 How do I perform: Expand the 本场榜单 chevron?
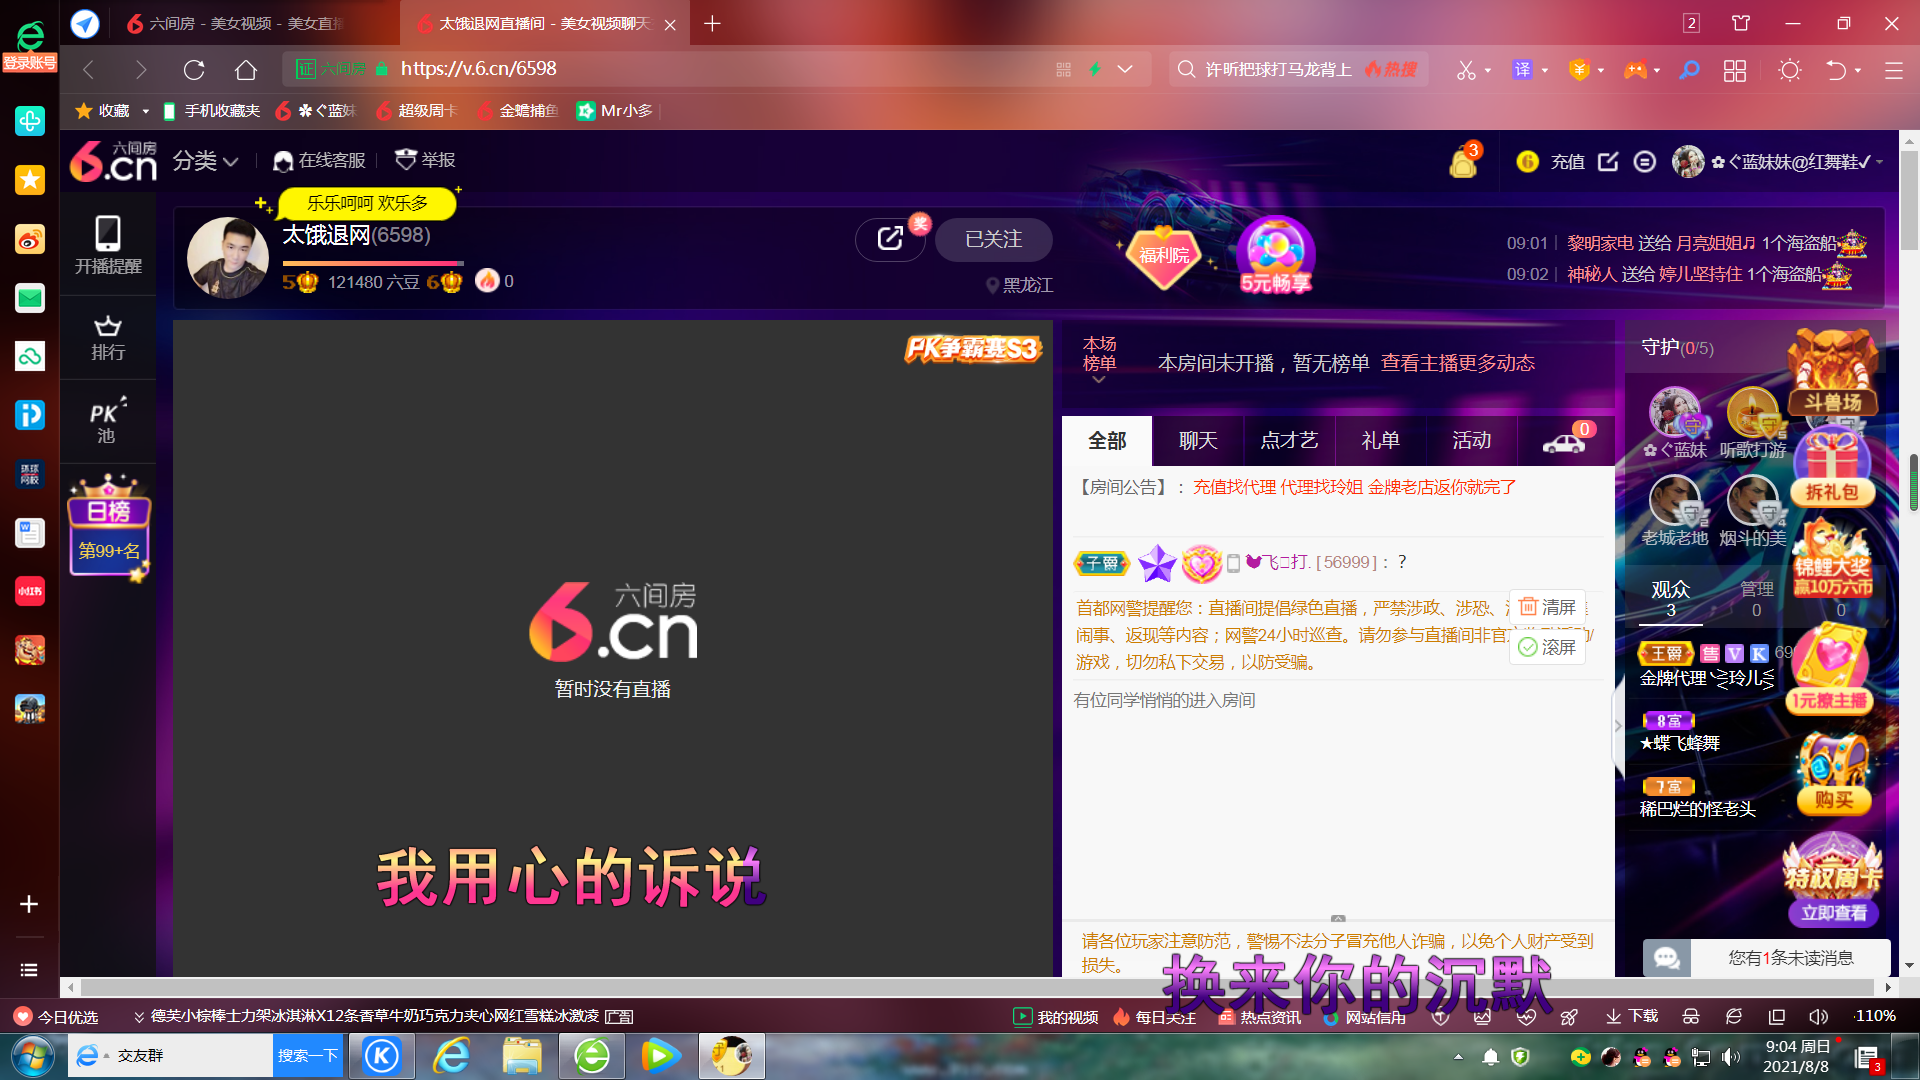(1099, 379)
